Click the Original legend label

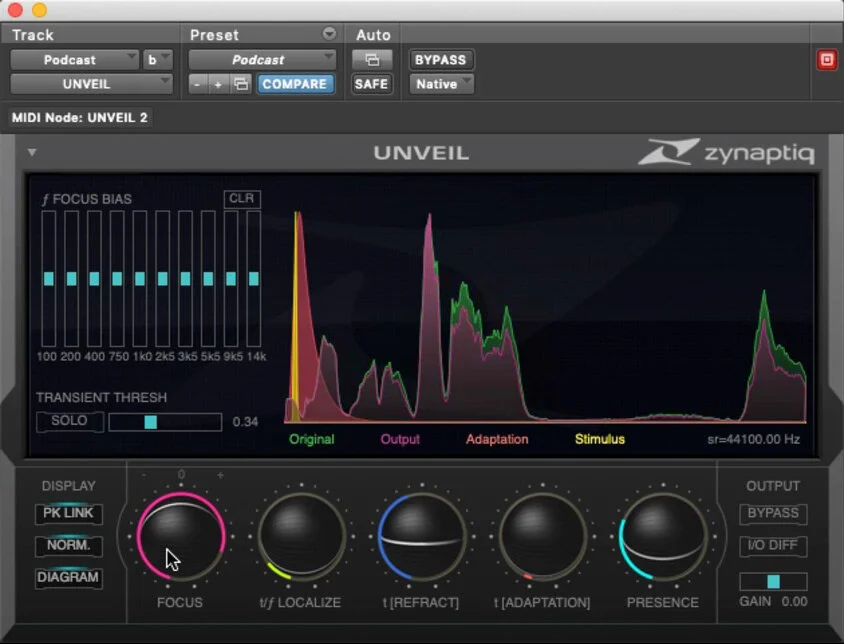coord(312,439)
